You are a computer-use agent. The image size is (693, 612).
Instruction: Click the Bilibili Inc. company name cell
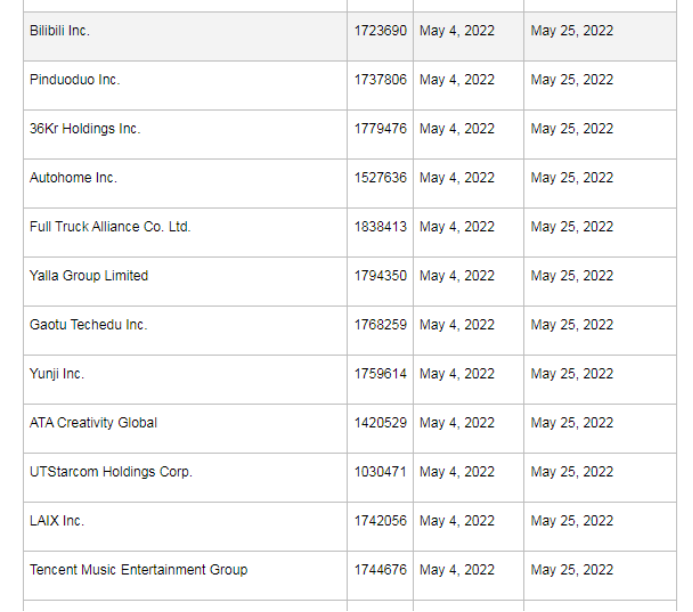click(x=60, y=31)
